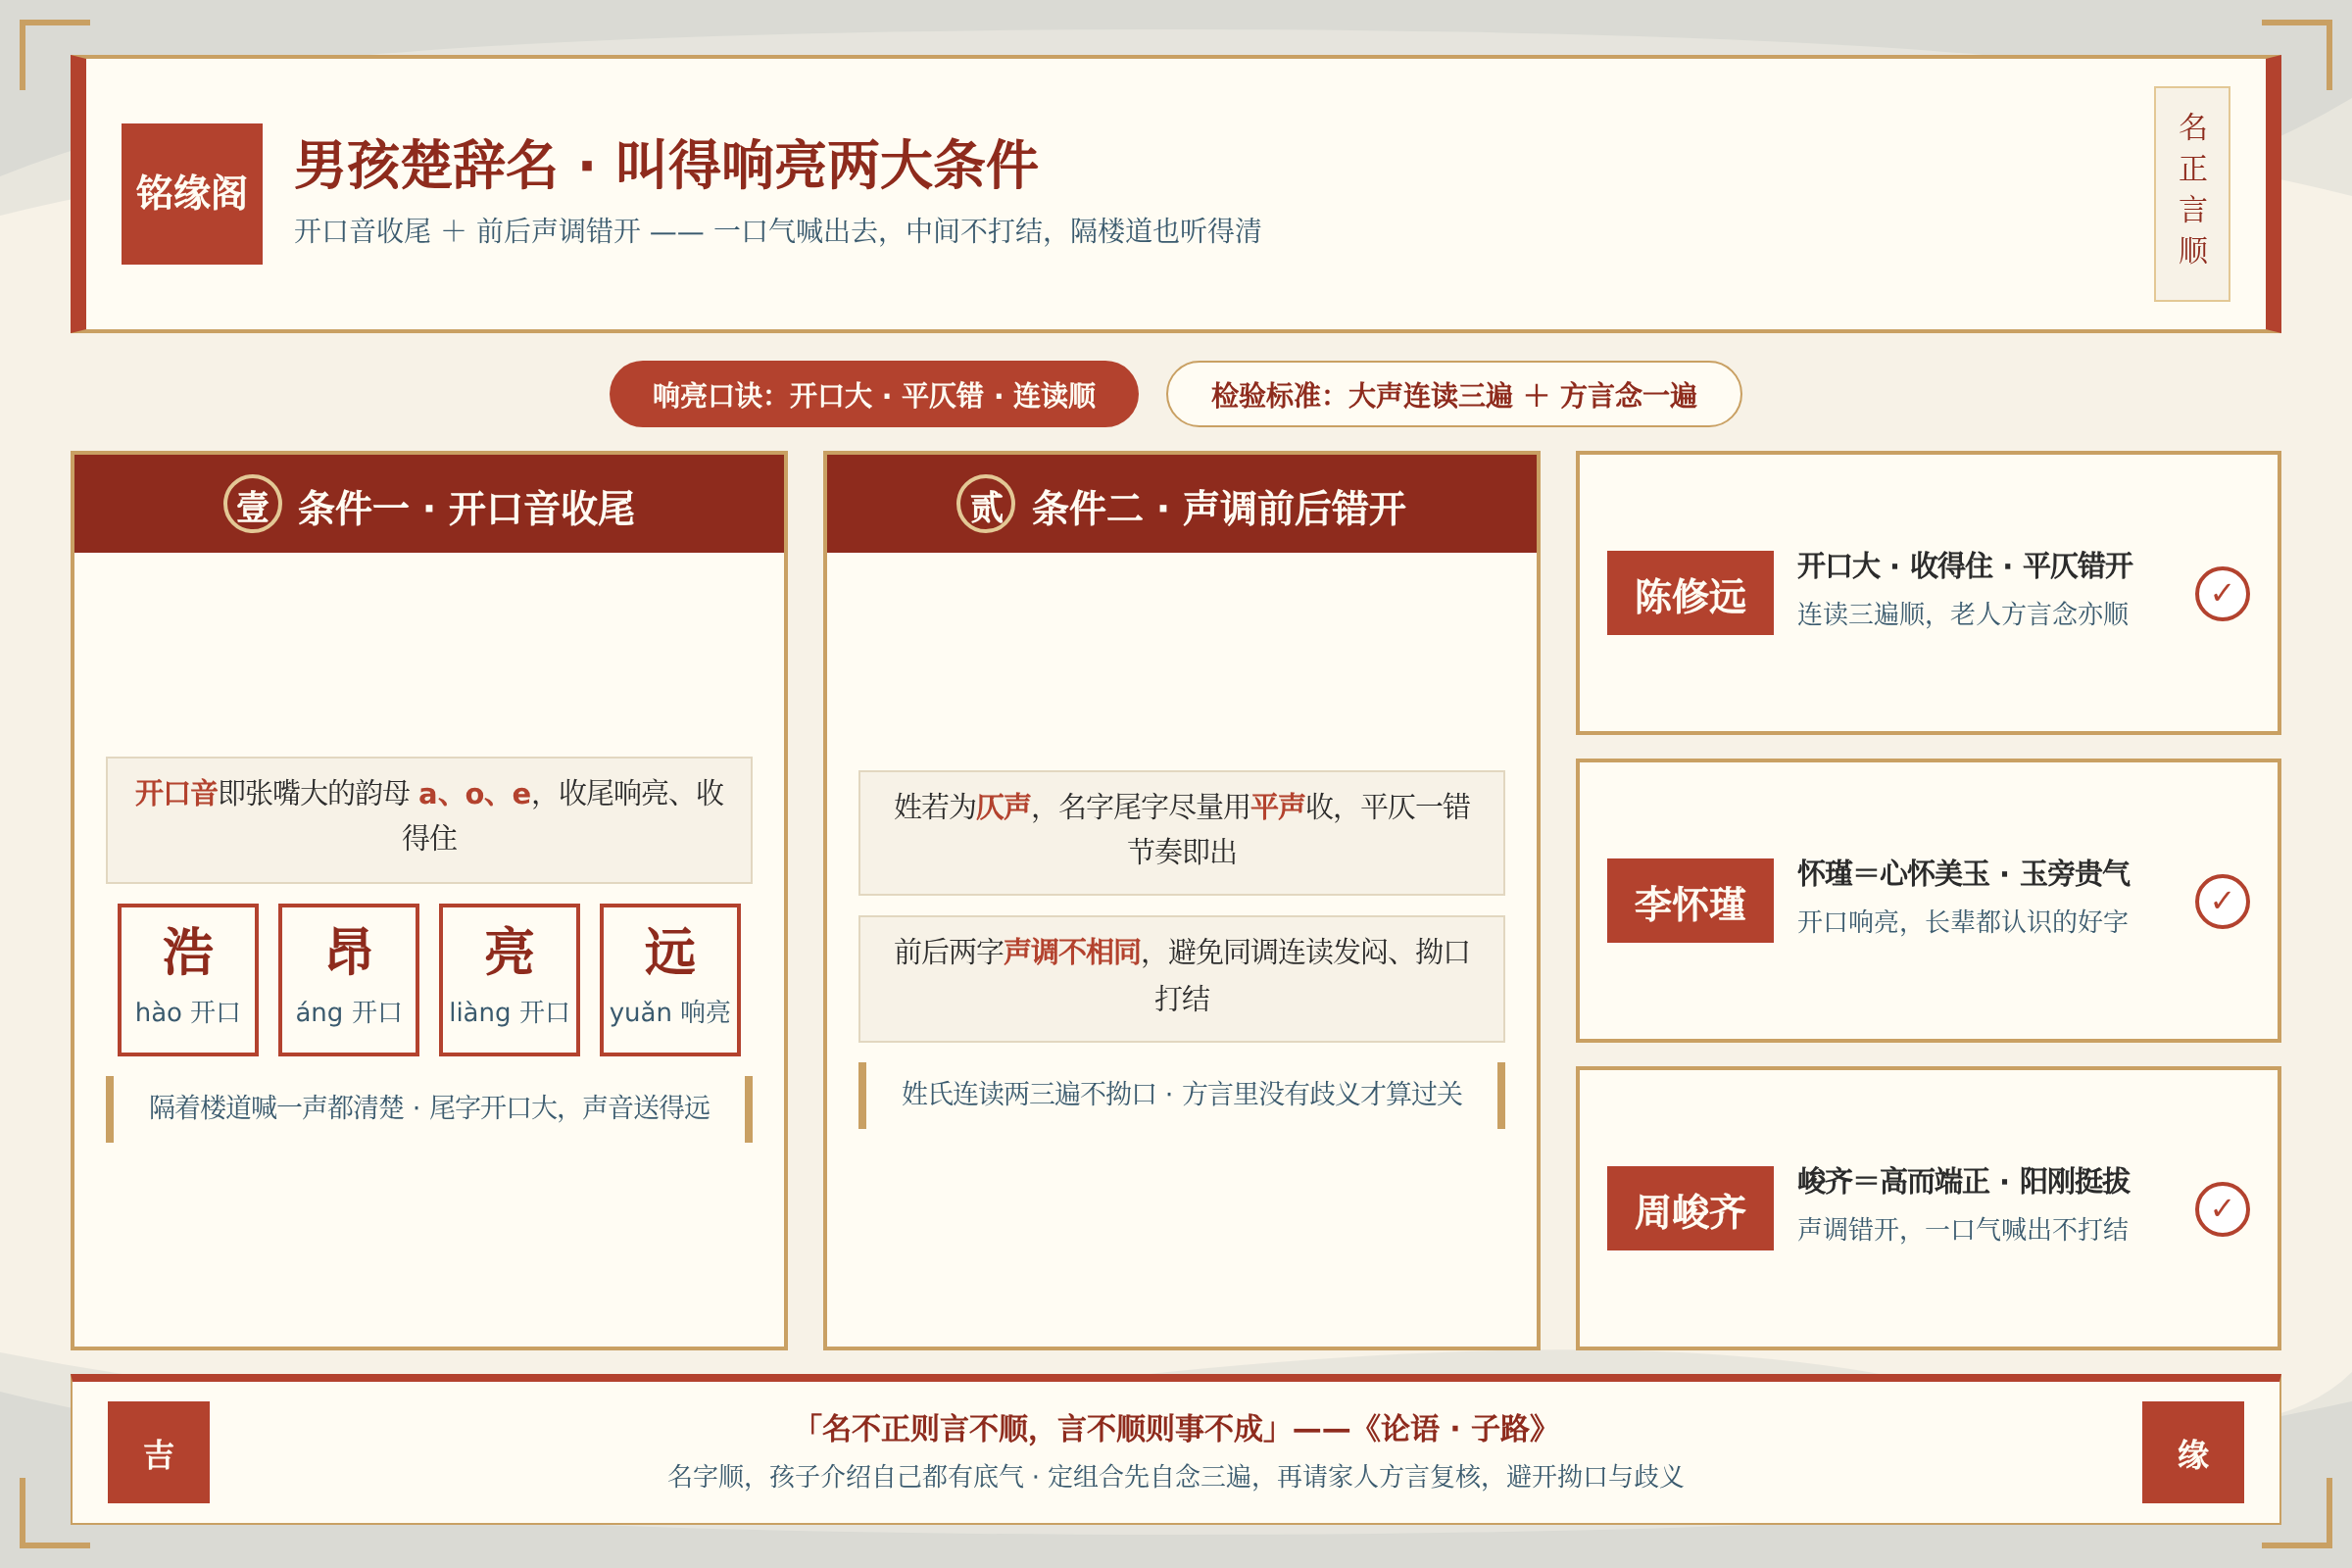
Task: Select the 远 yuǎn character tile
Action: pyautogui.click(x=670, y=980)
